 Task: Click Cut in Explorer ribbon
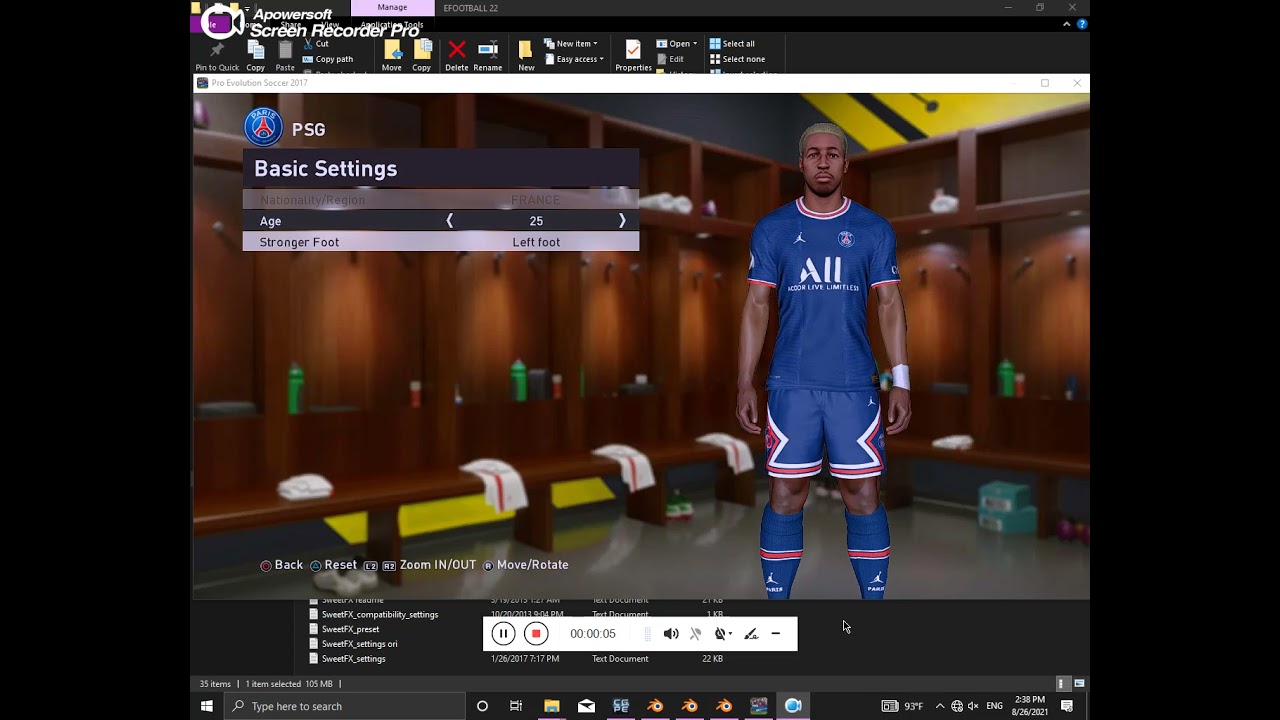pos(316,44)
